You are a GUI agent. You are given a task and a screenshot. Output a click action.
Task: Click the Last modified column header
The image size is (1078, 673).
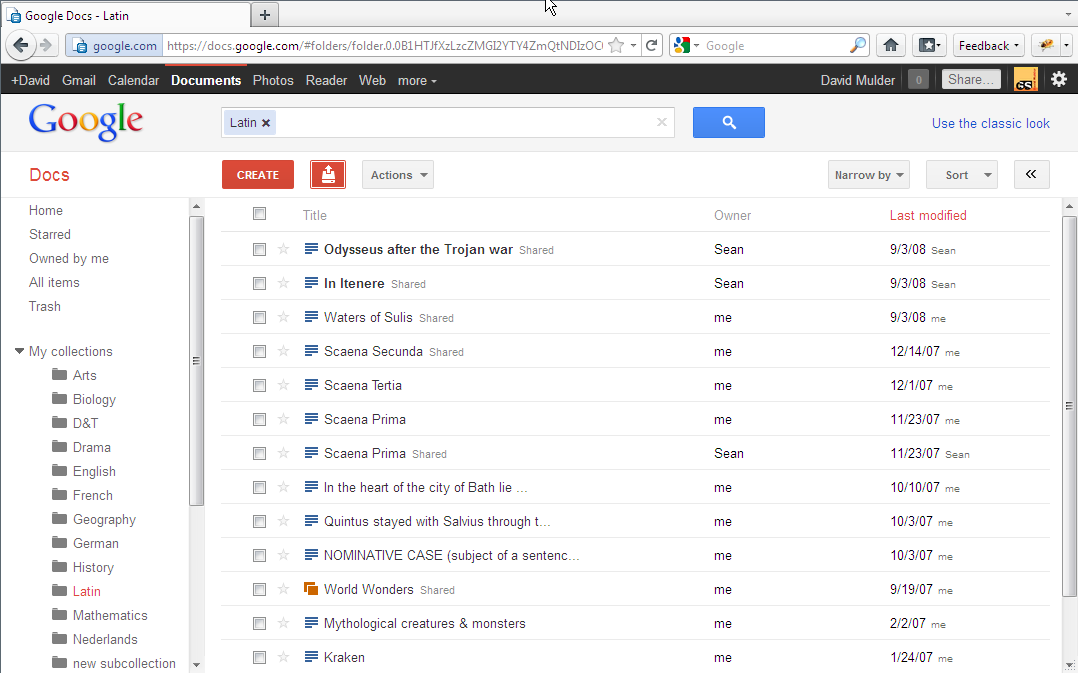(x=928, y=215)
